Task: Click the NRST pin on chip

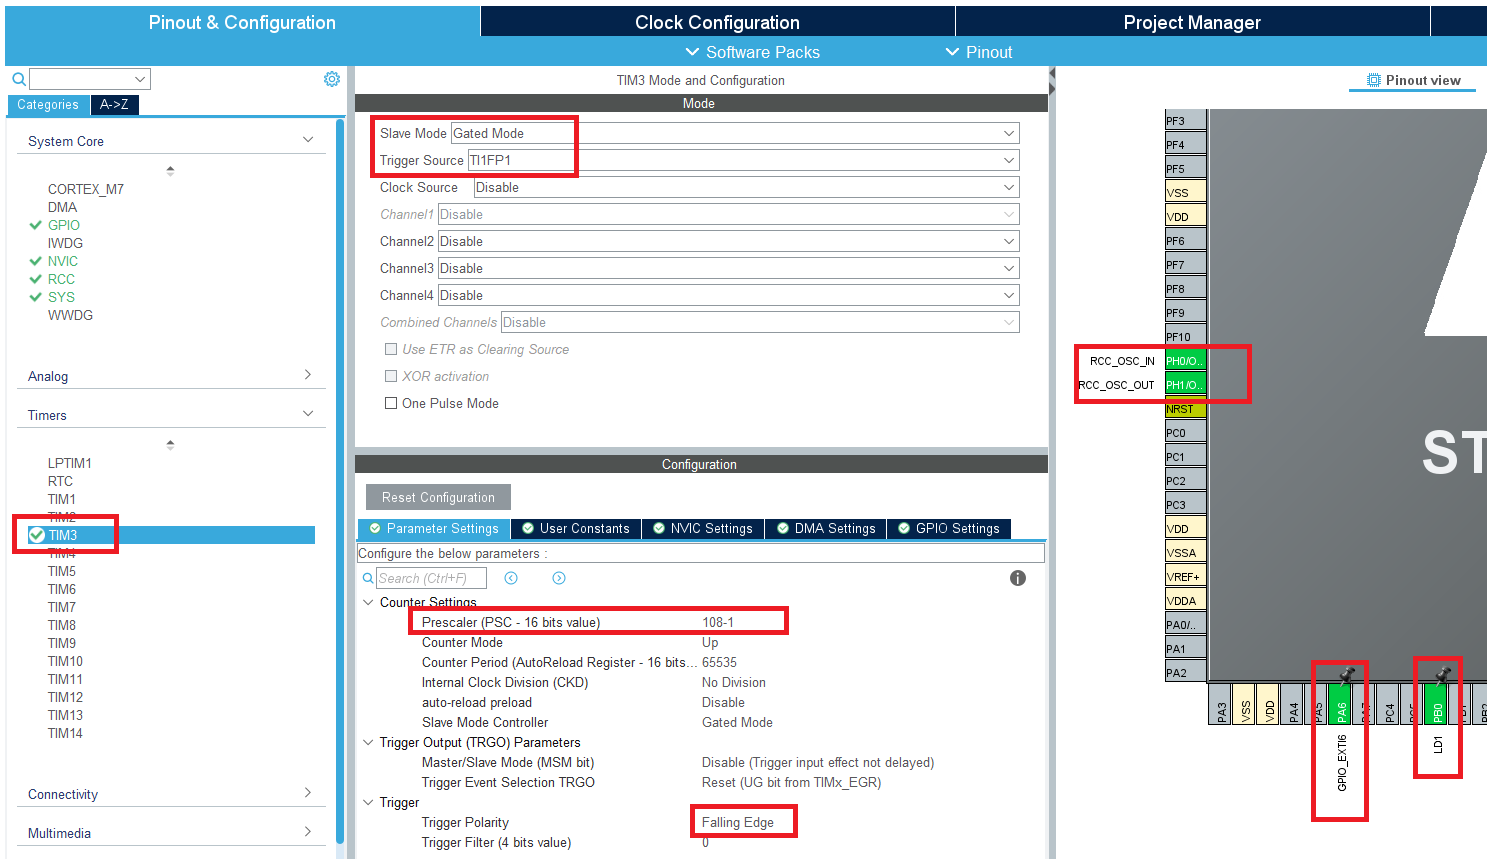Action: click(x=1185, y=409)
